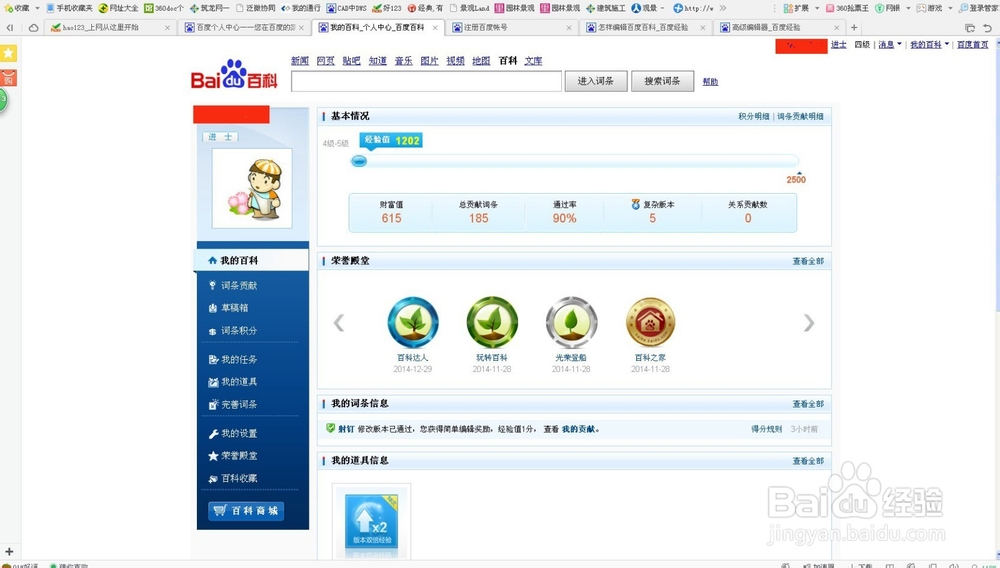This screenshot has width=1000, height=568.
Task: Open the 得分规则 link
Action: coord(767,429)
